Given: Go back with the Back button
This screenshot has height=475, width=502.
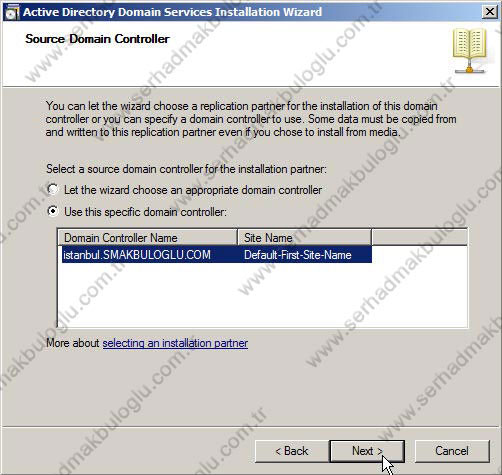Looking at the screenshot, I should (x=292, y=451).
